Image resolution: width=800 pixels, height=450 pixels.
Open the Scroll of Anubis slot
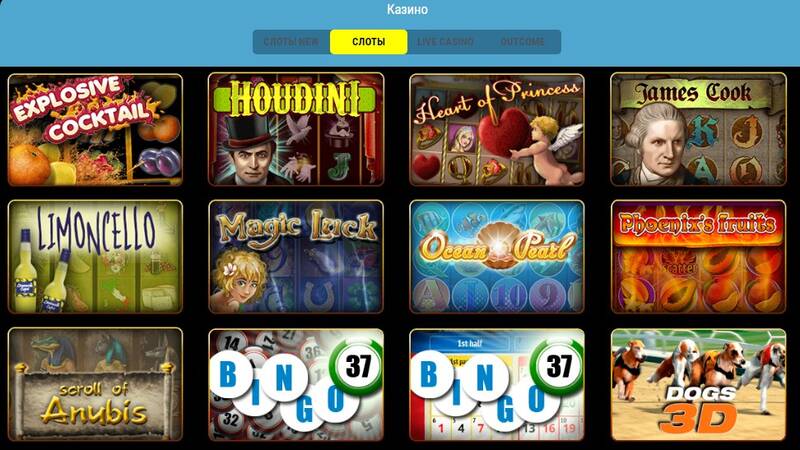95,384
